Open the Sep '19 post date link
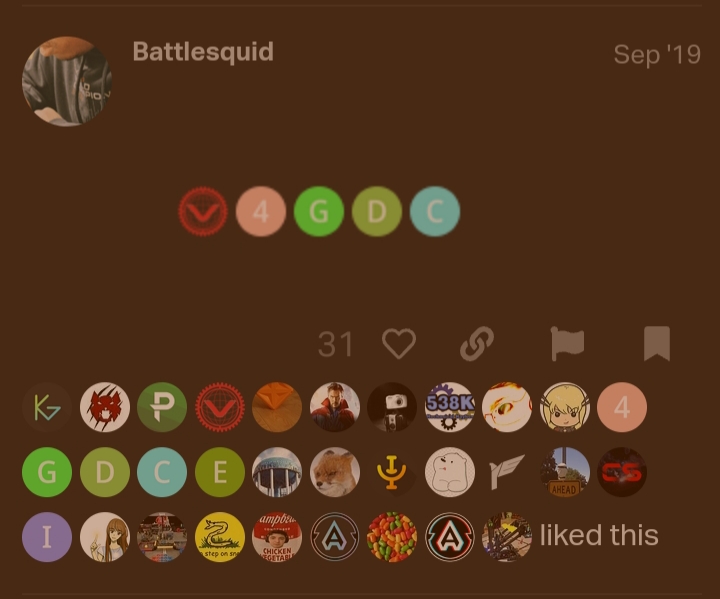720x599 pixels. [x=657, y=55]
